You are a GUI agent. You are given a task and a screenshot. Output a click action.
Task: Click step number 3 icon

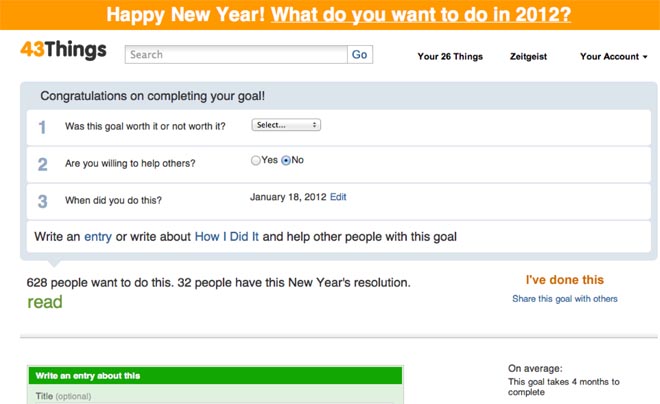pyautogui.click(x=42, y=201)
